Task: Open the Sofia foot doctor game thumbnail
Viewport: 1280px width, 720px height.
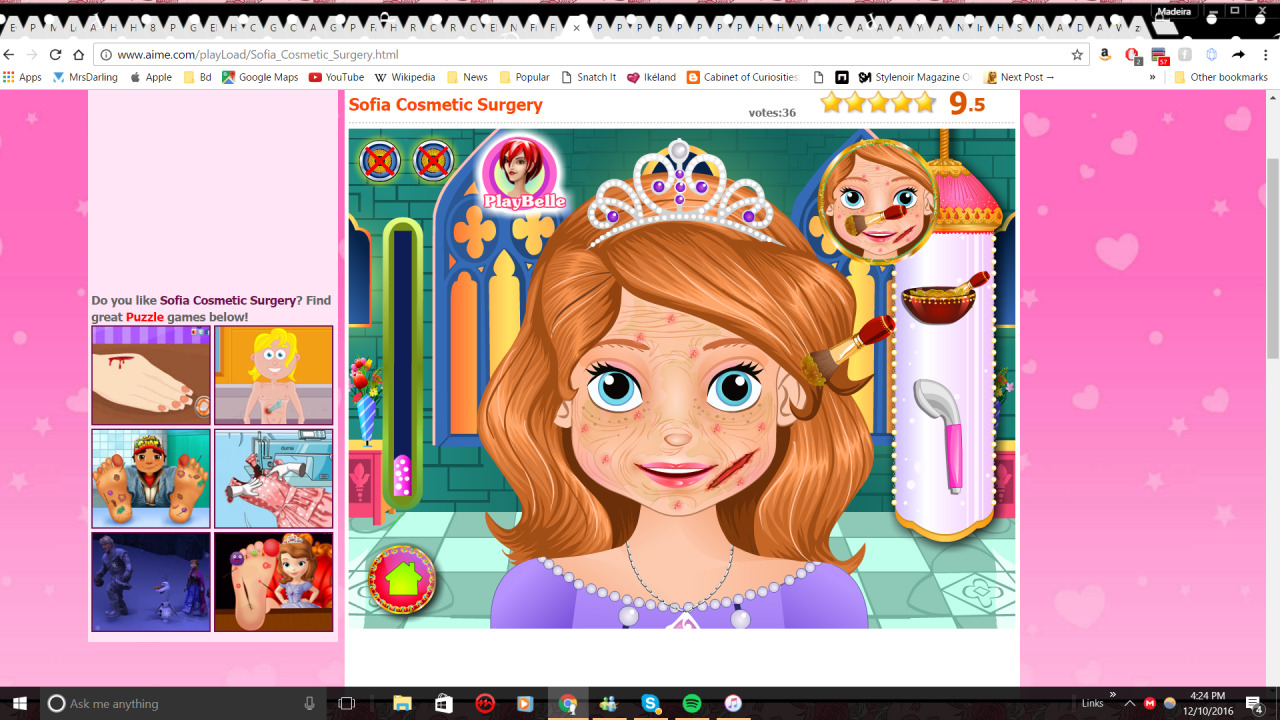Action: 274,582
